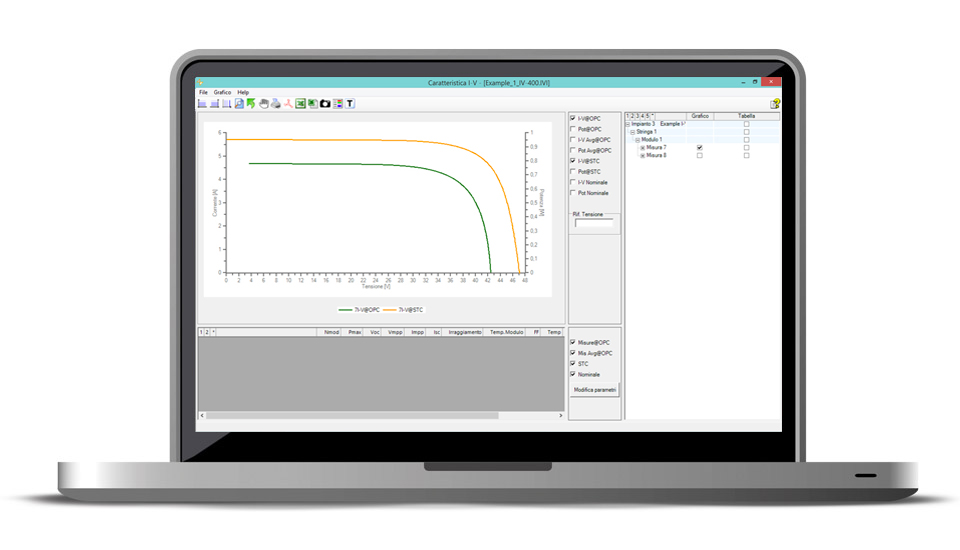
Task: Open the File menu
Action: pyautogui.click(x=203, y=92)
